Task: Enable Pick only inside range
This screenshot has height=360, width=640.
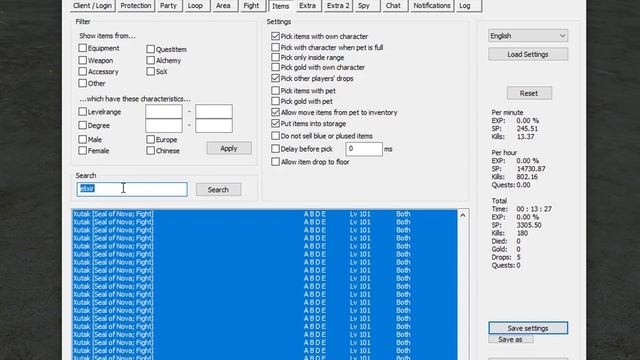Action: [276, 57]
